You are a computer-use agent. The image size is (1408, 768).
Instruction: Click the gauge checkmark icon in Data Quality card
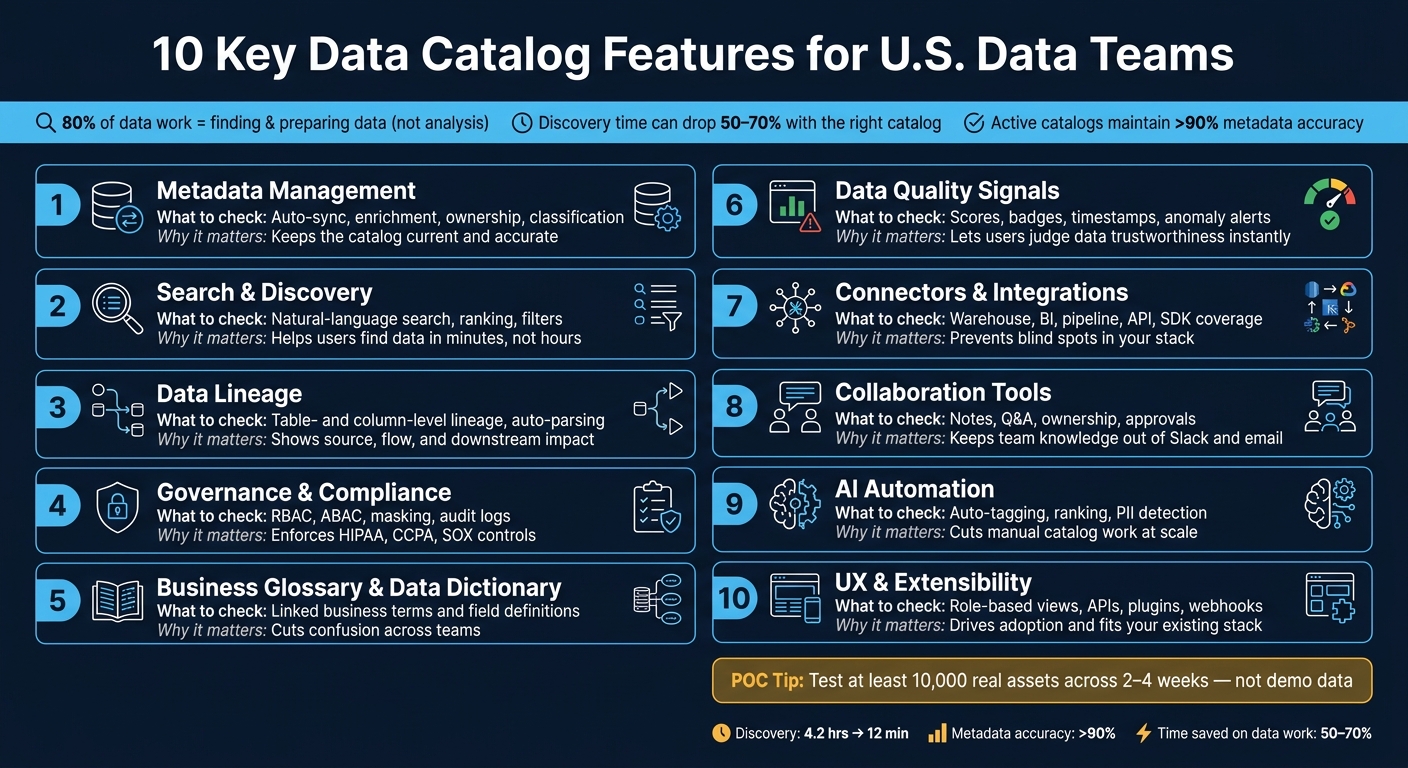tap(1330, 205)
